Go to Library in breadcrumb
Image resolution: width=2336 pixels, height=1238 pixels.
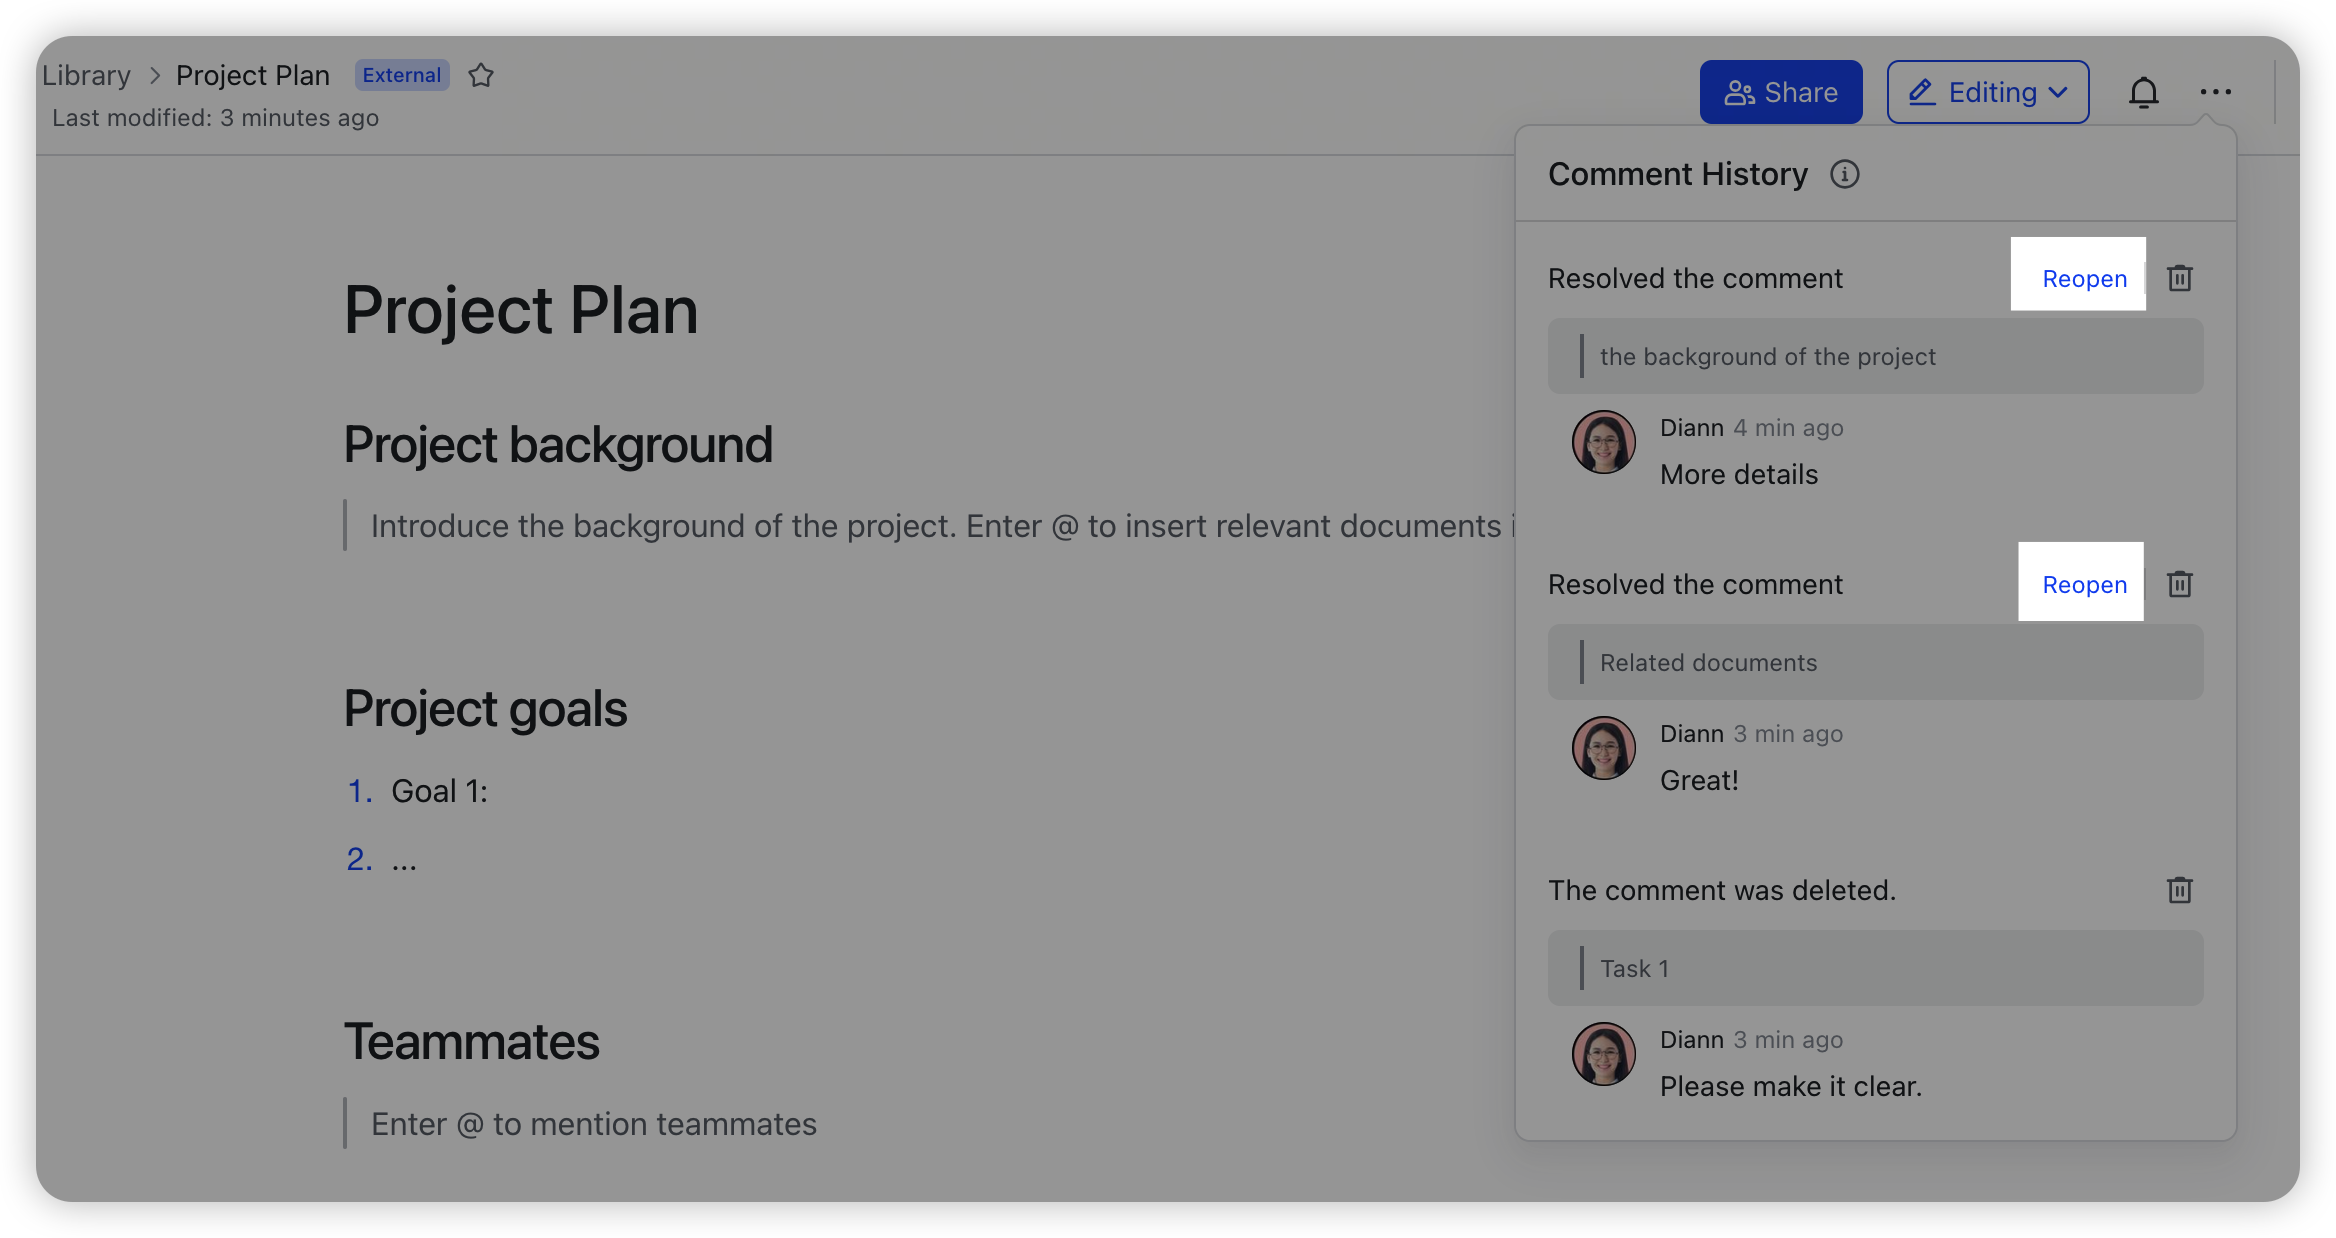tap(86, 75)
